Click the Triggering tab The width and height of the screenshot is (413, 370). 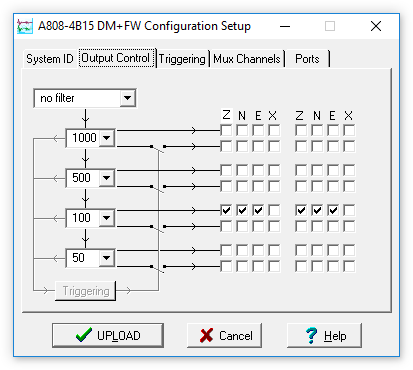point(182,59)
